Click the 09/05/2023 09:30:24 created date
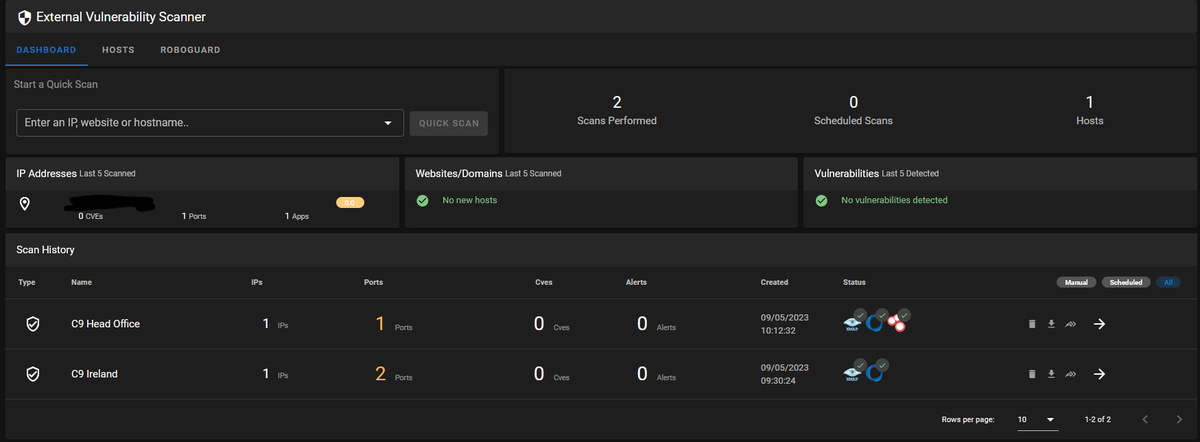This screenshot has height=442, width=1200. tap(783, 373)
